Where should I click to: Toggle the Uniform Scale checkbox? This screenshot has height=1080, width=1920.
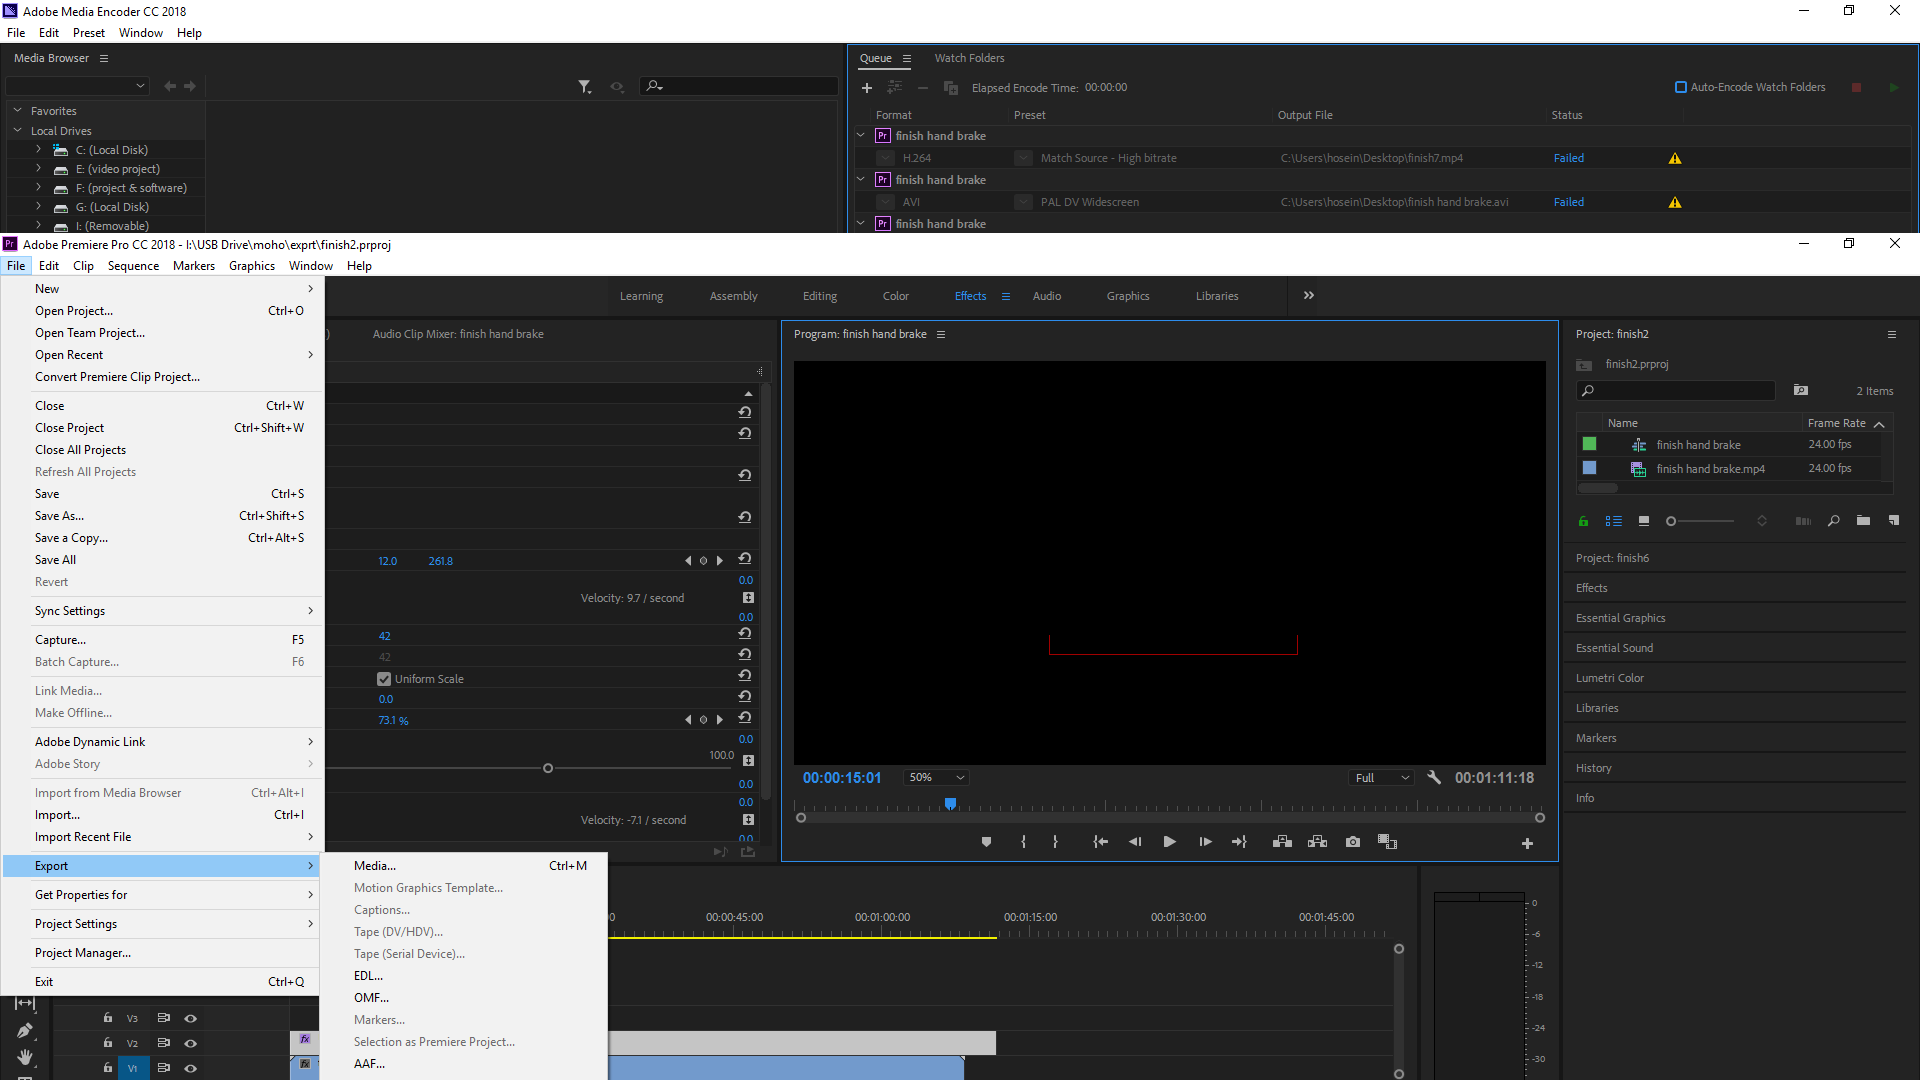385,678
